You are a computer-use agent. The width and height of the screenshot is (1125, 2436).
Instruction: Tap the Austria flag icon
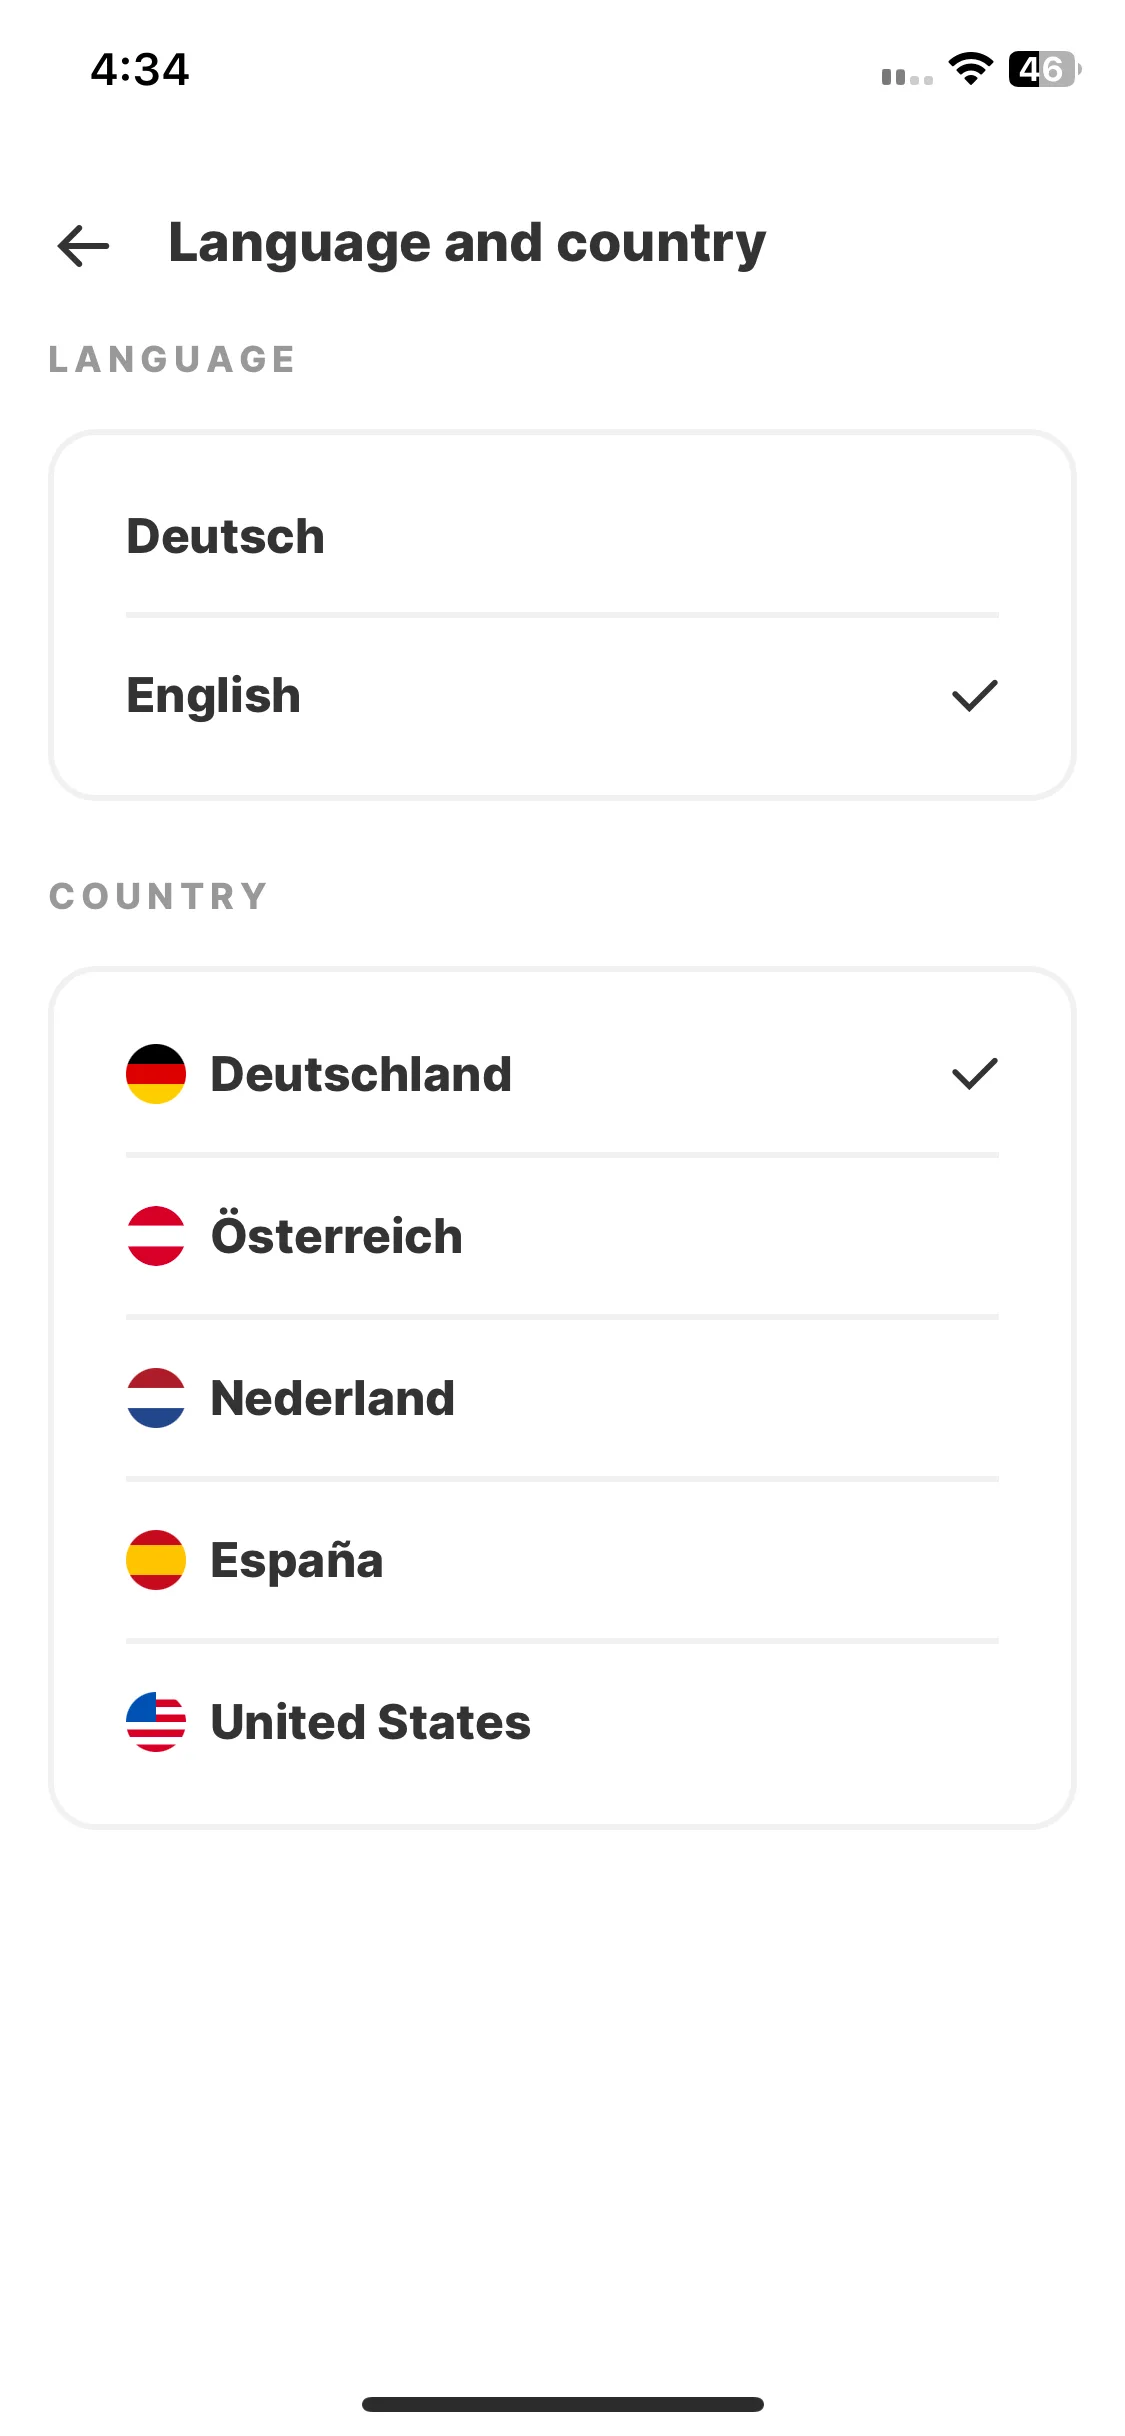pyautogui.click(x=156, y=1236)
